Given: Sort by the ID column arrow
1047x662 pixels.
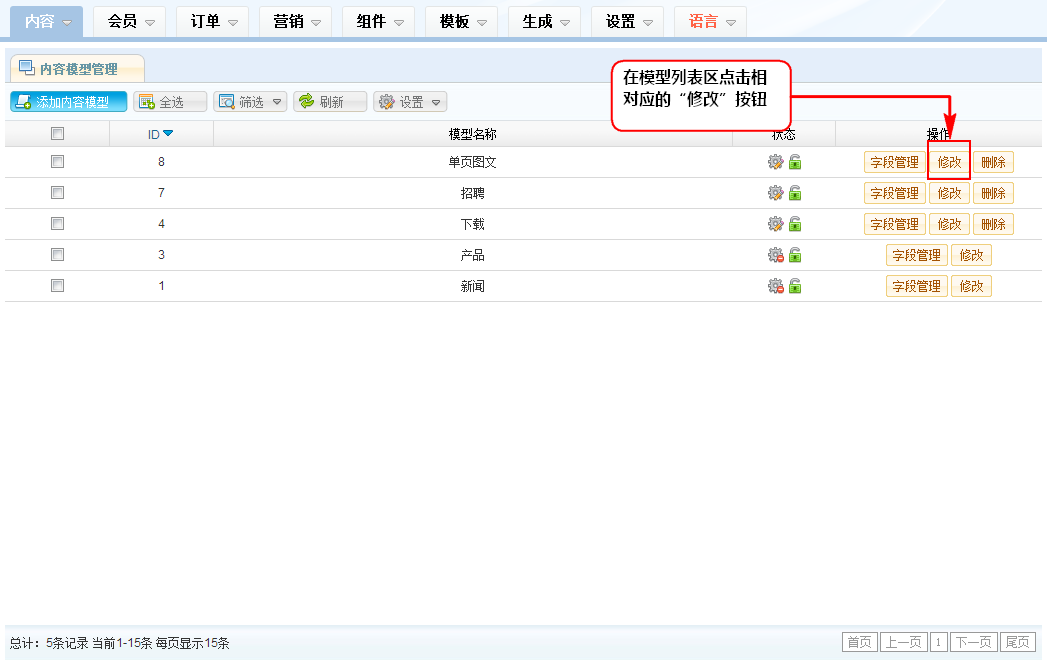Looking at the screenshot, I should pyautogui.click(x=168, y=134).
